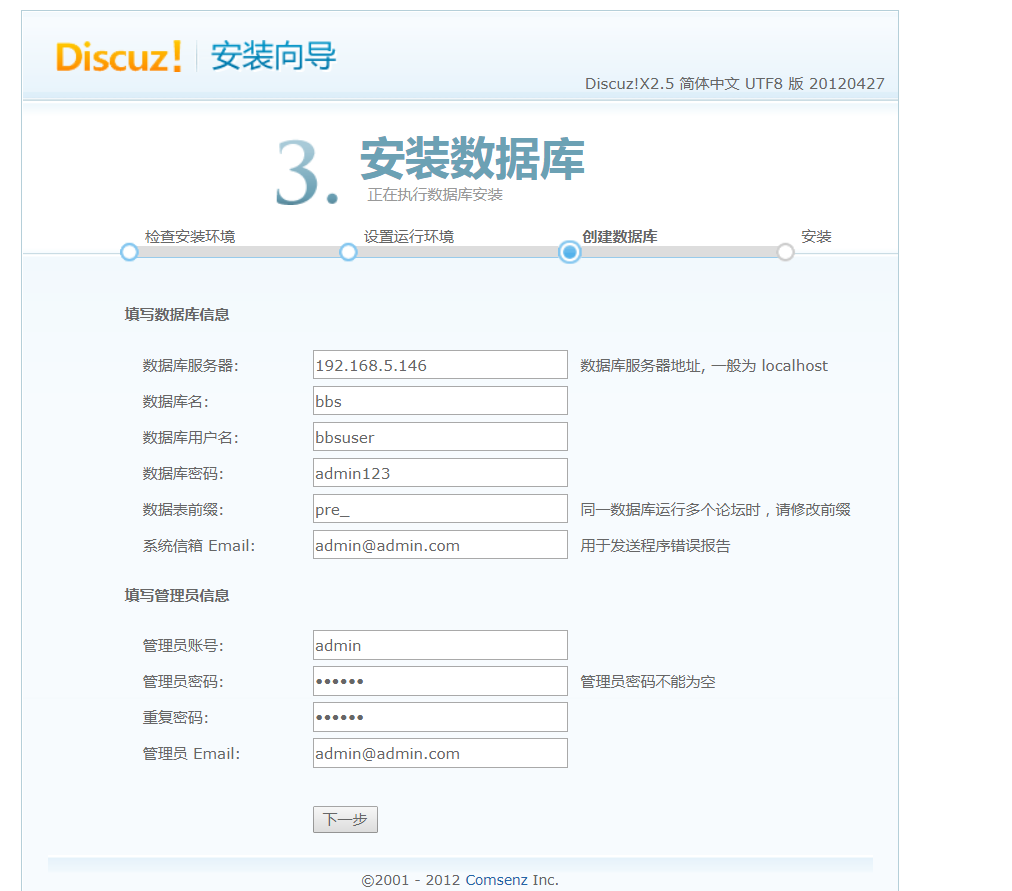Click the 数据库用户名: field label
Screen dimensions: 1012x891
click(190, 438)
